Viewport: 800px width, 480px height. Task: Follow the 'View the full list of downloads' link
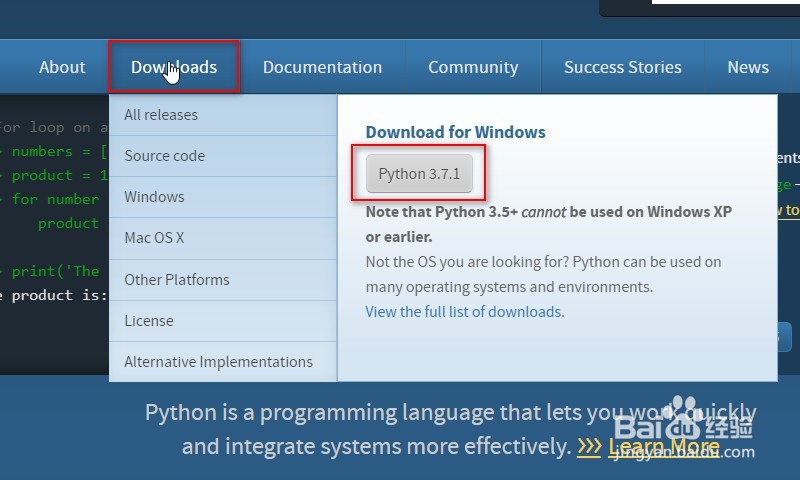[463, 312]
